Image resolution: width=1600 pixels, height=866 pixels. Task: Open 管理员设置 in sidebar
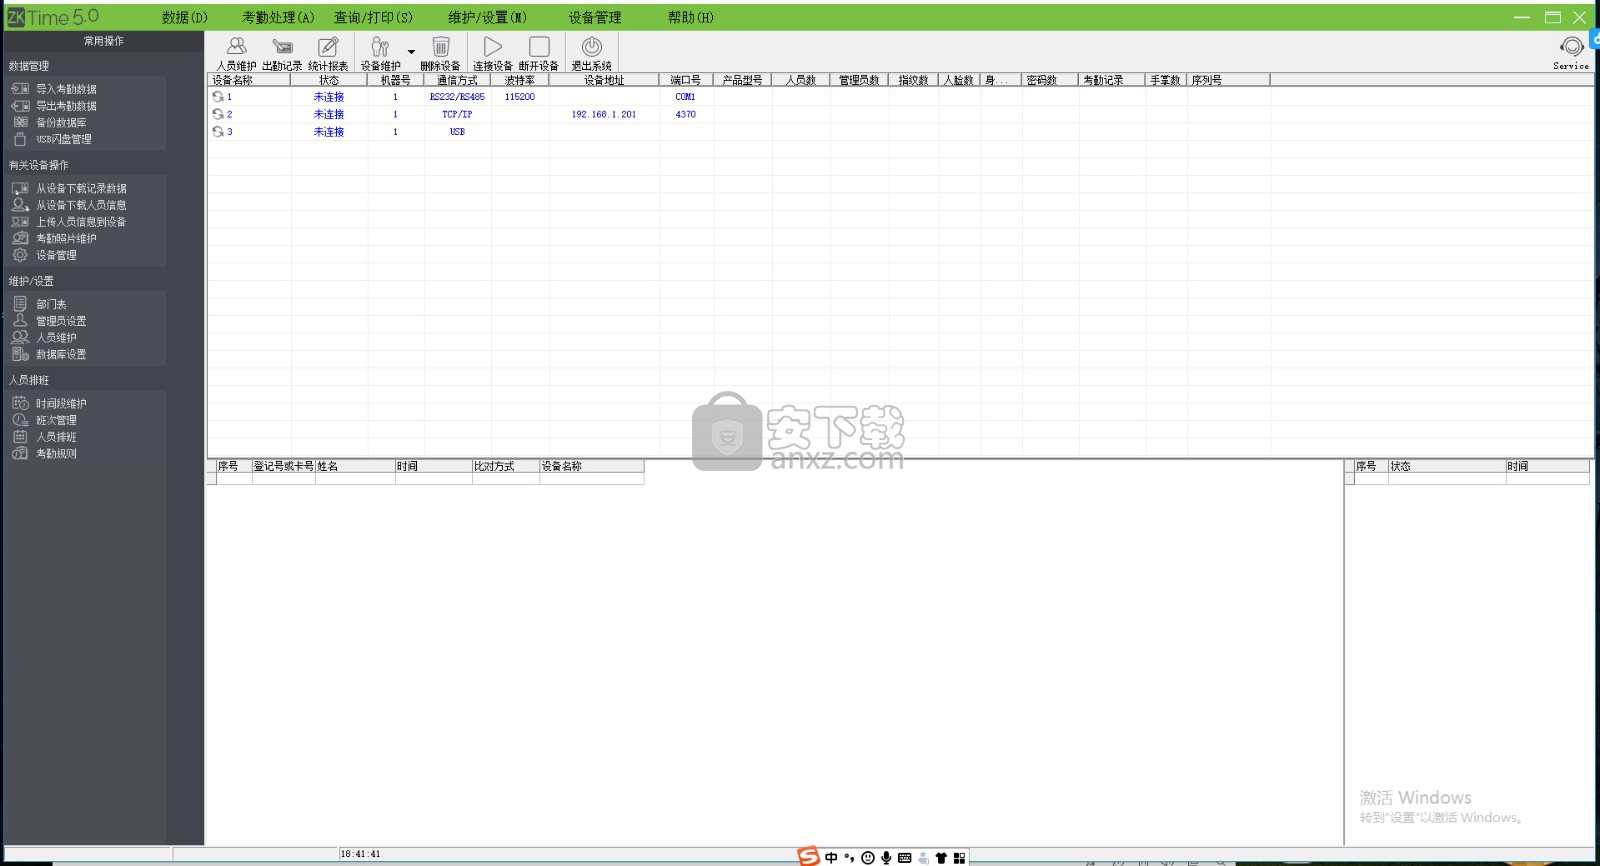coord(61,321)
